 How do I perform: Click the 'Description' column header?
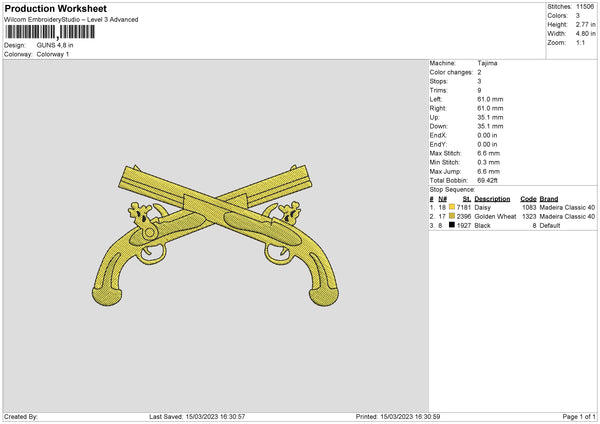point(492,199)
